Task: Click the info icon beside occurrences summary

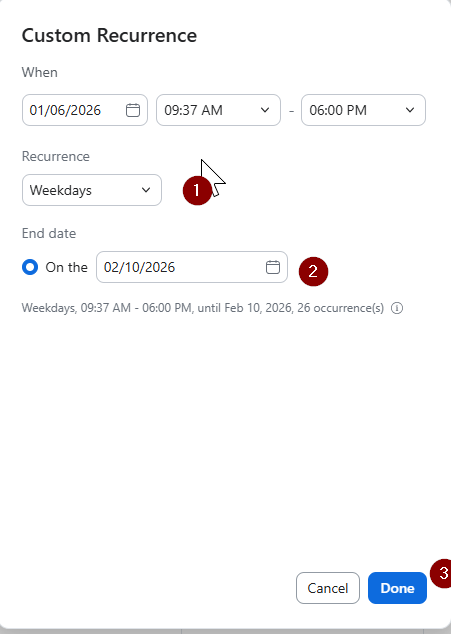Action: pos(397,308)
